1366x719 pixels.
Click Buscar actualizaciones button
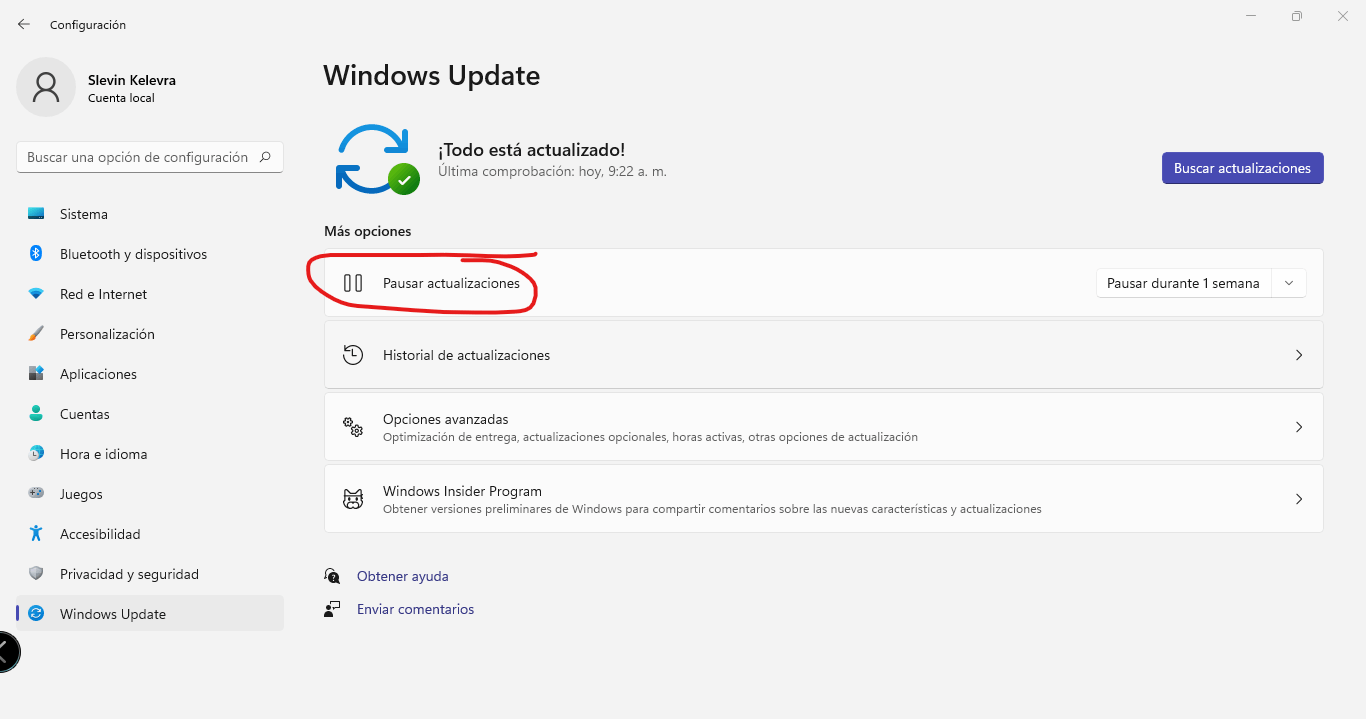(1242, 168)
